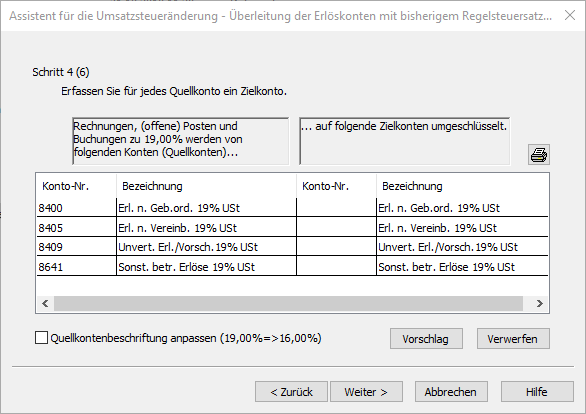This screenshot has width=586, height=414.
Task: Select the empty target Konto-Nr. cell for 8405
Action: 336,227
